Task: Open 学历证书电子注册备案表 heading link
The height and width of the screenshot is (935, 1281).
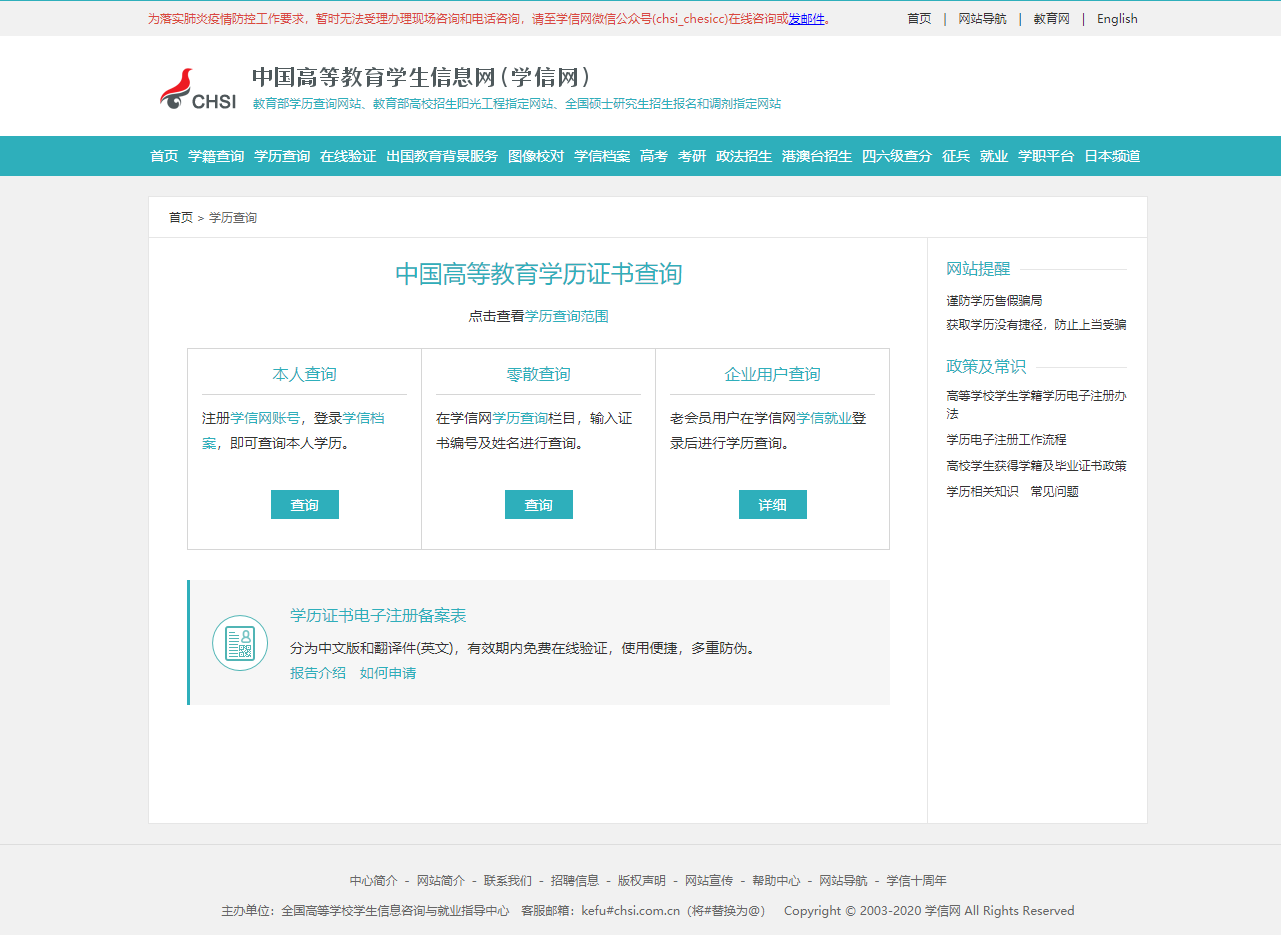Action: [378, 615]
